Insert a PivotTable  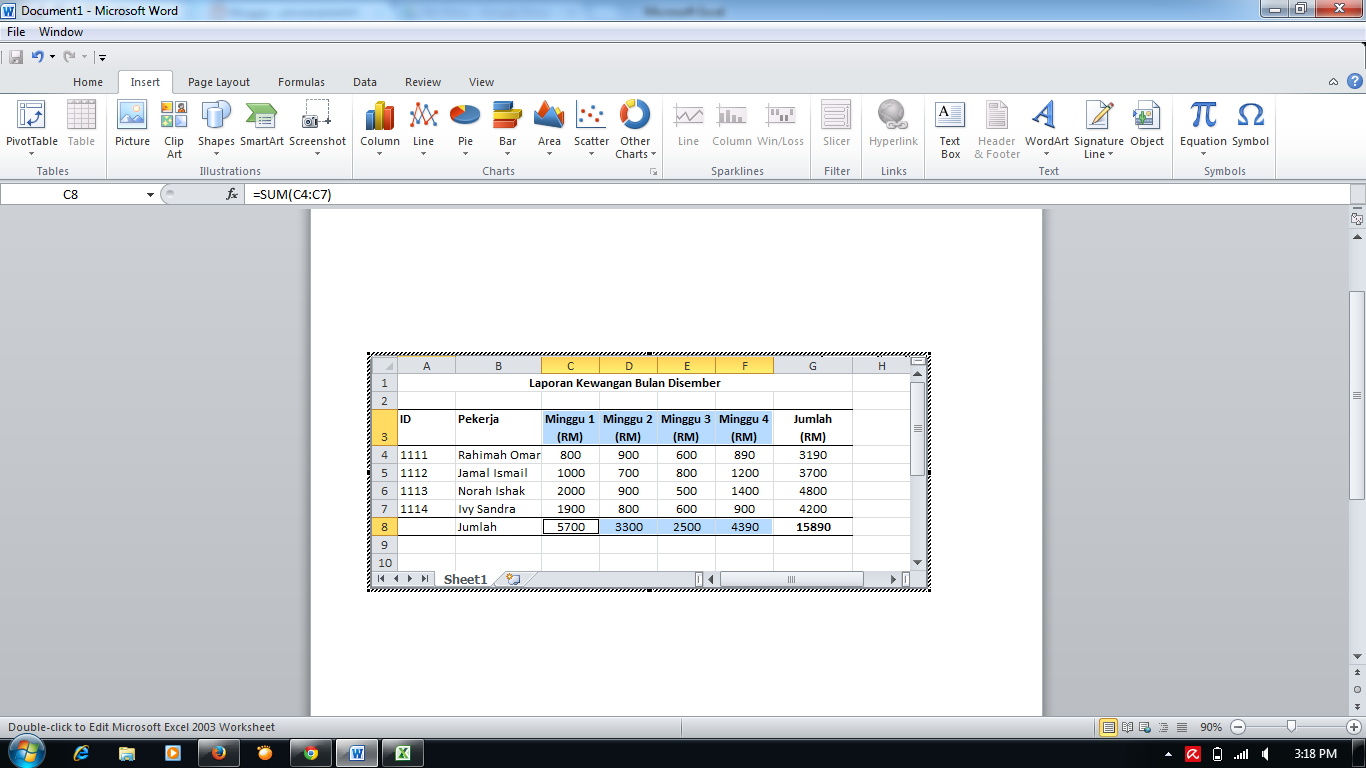[x=32, y=128]
